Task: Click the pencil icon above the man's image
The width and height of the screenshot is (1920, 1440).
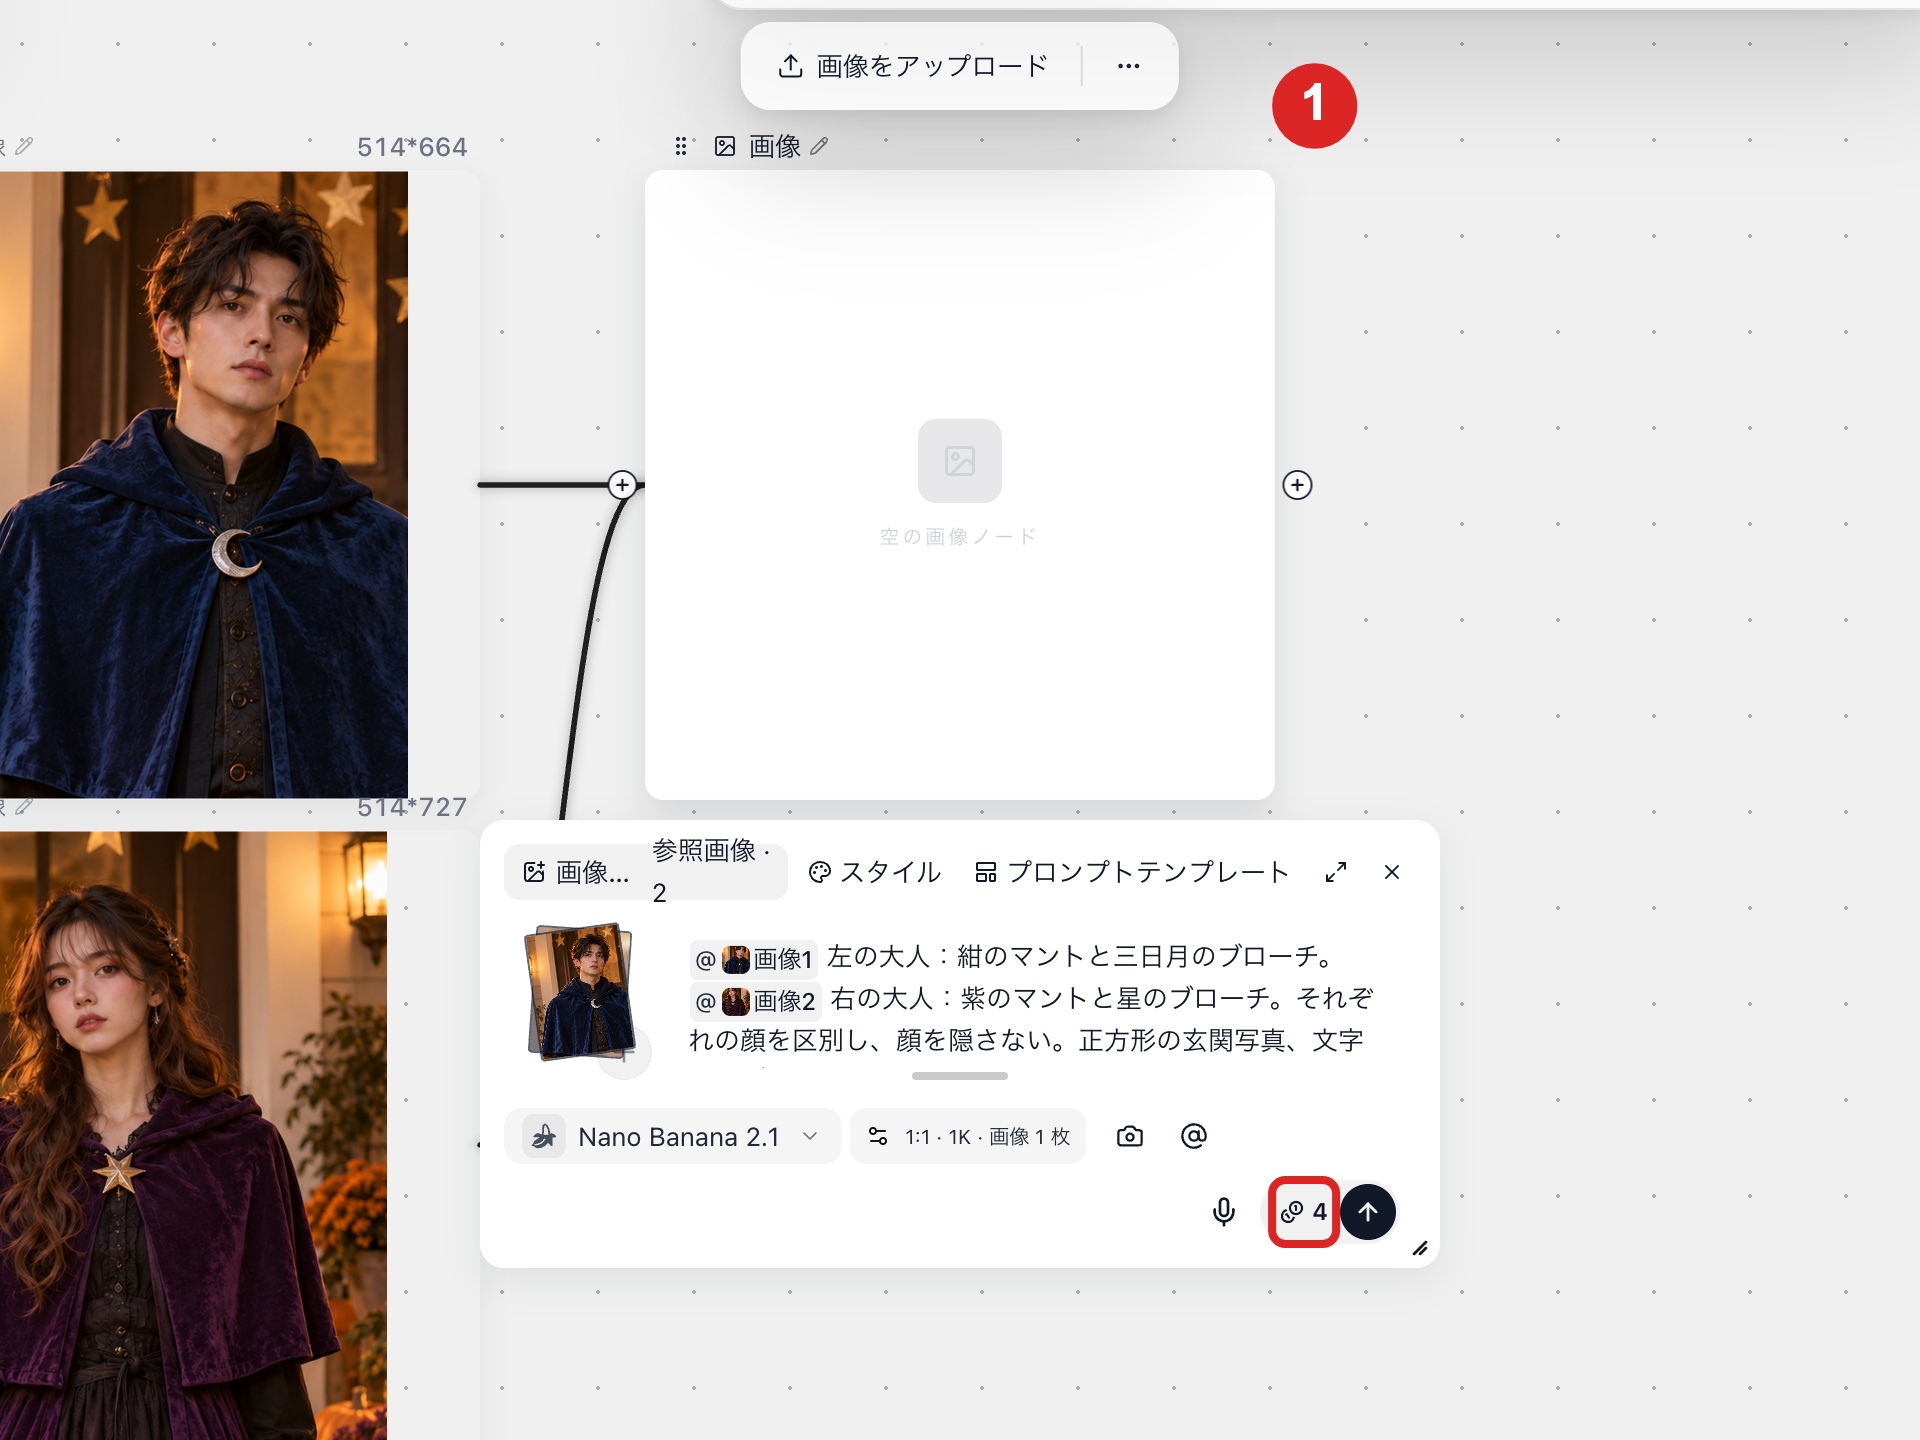Action: pos(24,146)
